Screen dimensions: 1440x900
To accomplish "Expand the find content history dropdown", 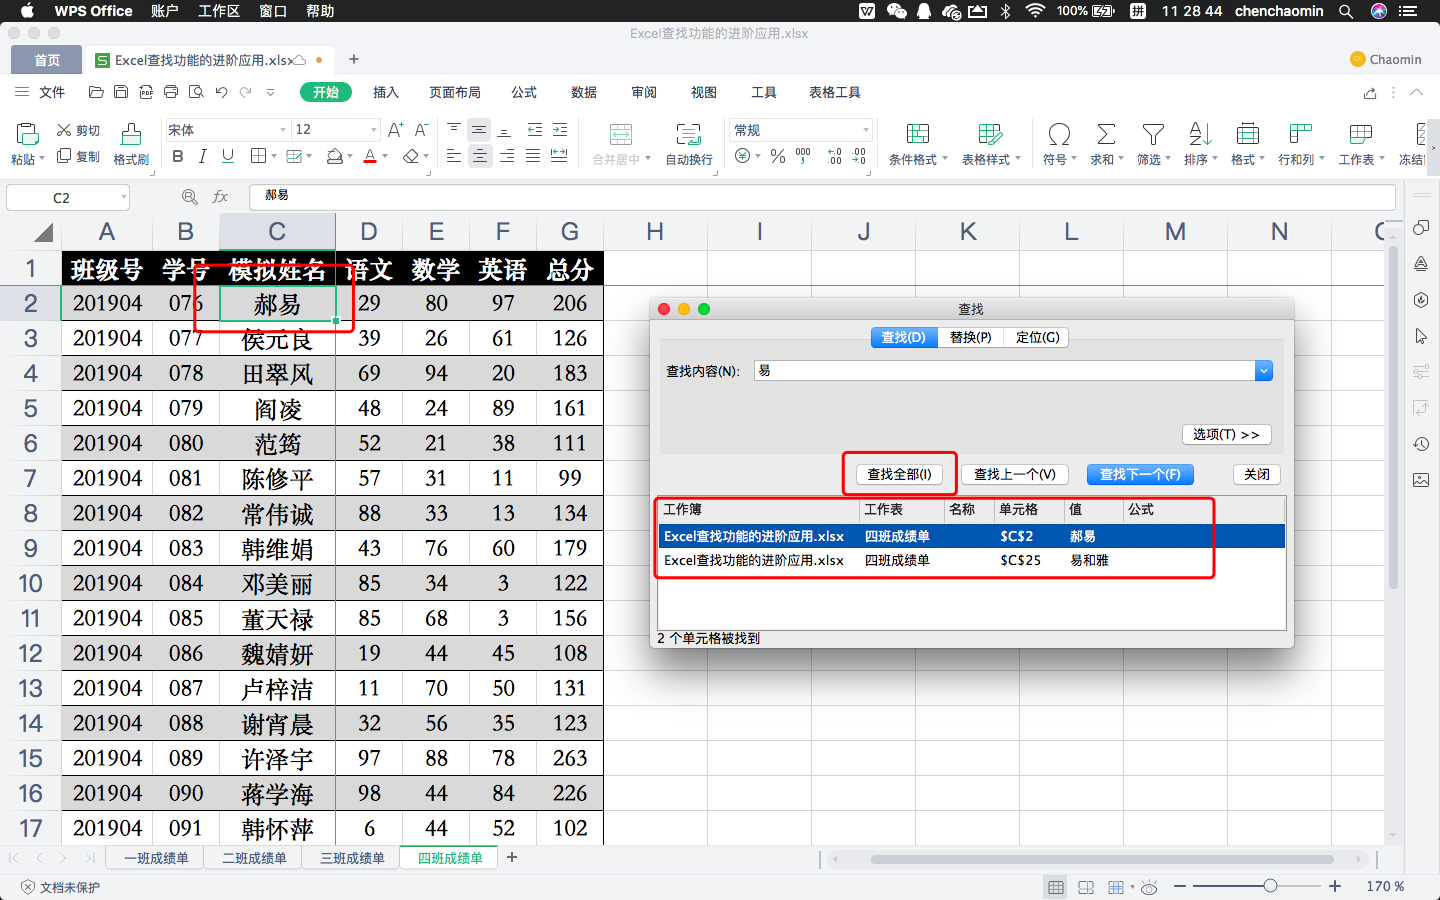I will click(x=1264, y=371).
